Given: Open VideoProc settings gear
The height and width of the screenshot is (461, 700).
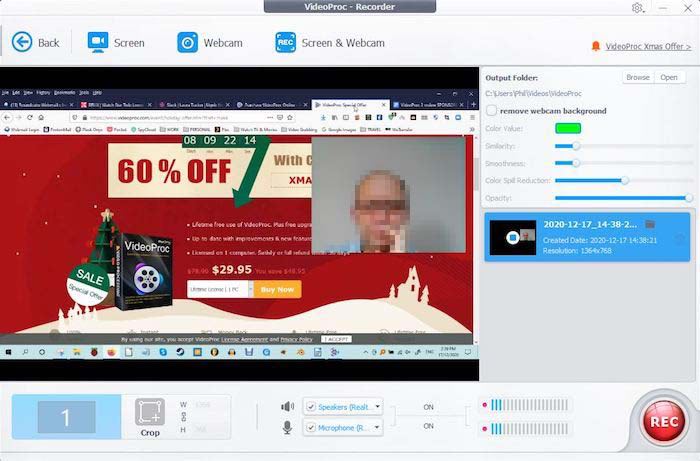Looking at the screenshot, I should (638, 8).
